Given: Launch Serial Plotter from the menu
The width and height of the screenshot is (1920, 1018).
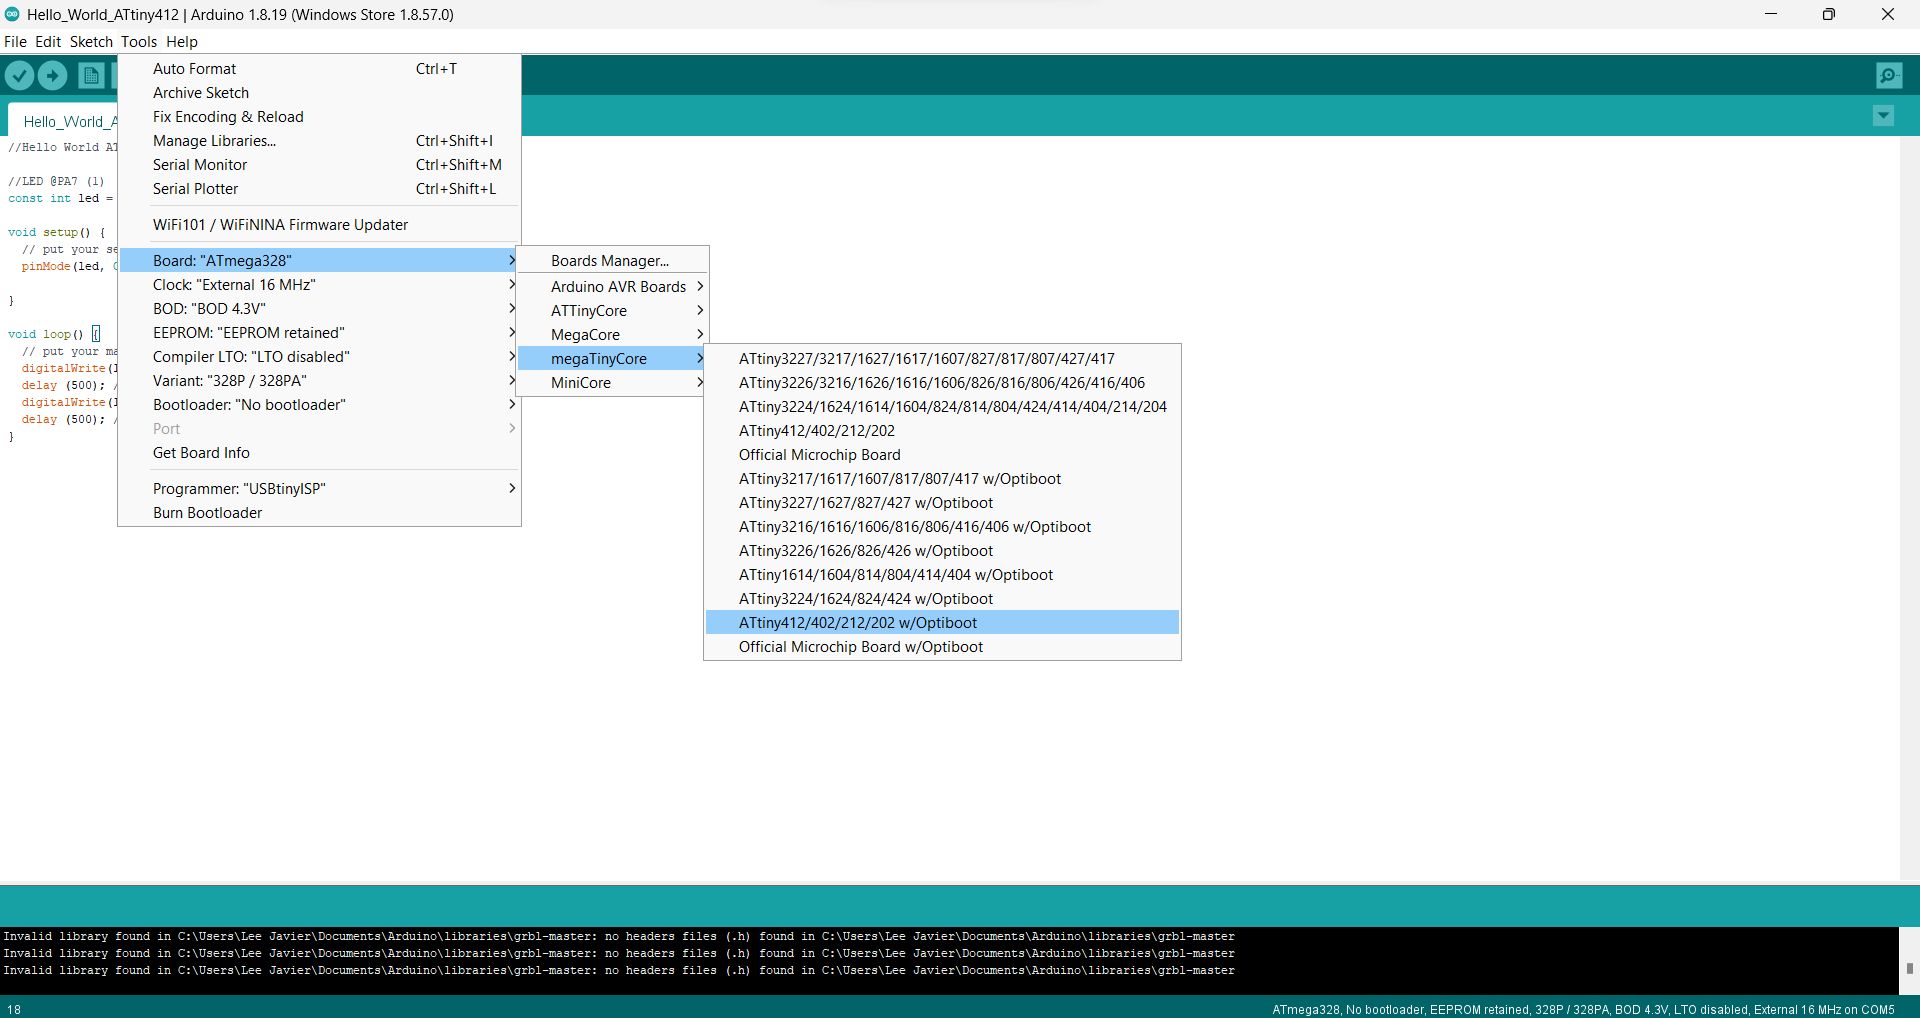Looking at the screenshot, I should (x=319, y=189).
